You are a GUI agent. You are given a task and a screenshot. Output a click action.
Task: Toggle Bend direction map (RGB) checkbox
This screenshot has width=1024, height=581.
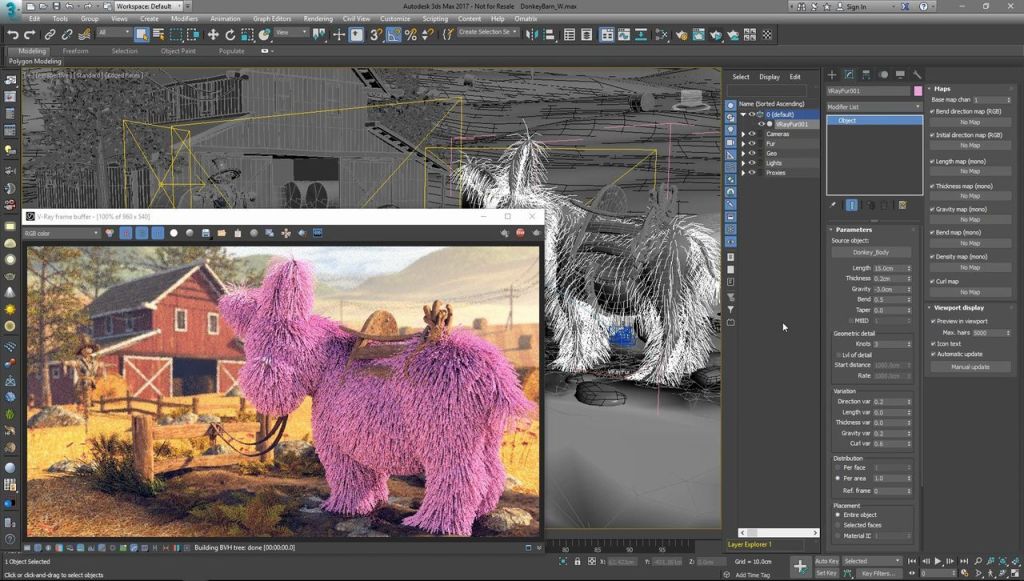(933, 112)
